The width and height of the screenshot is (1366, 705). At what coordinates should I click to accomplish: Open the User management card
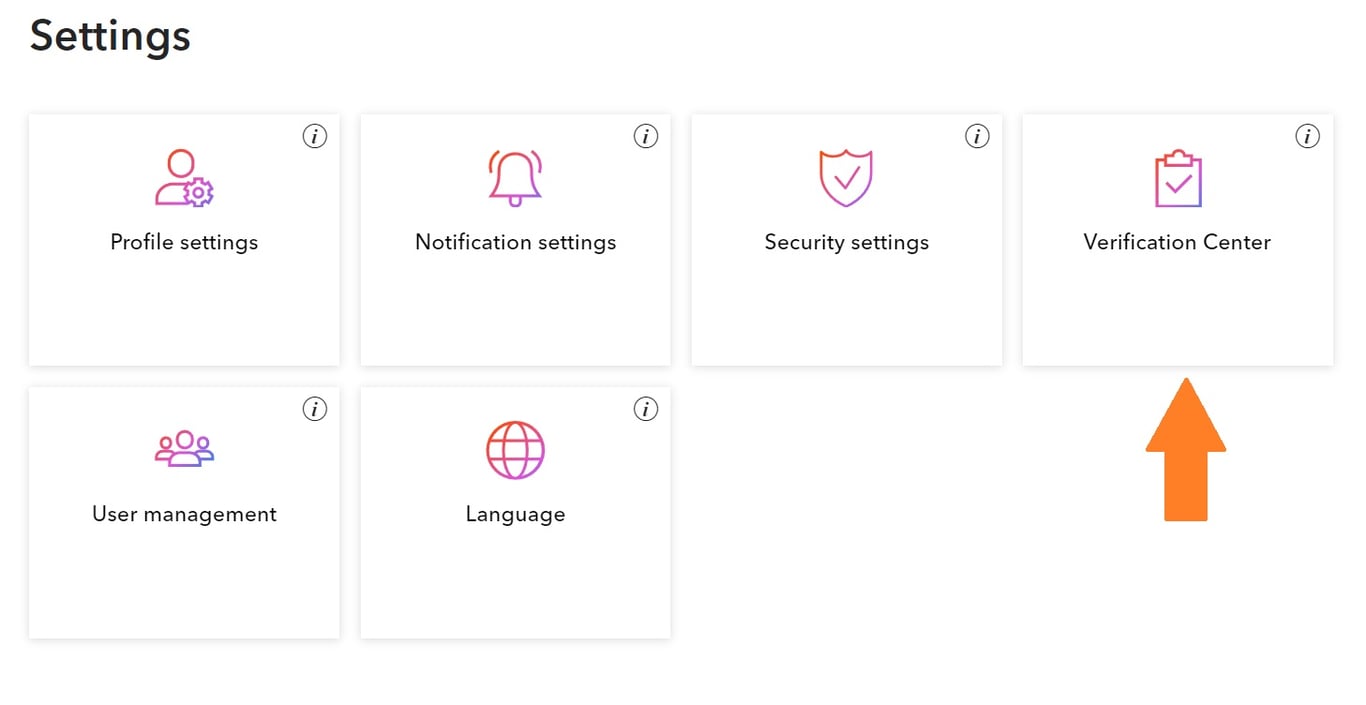[x=183, y=514]
